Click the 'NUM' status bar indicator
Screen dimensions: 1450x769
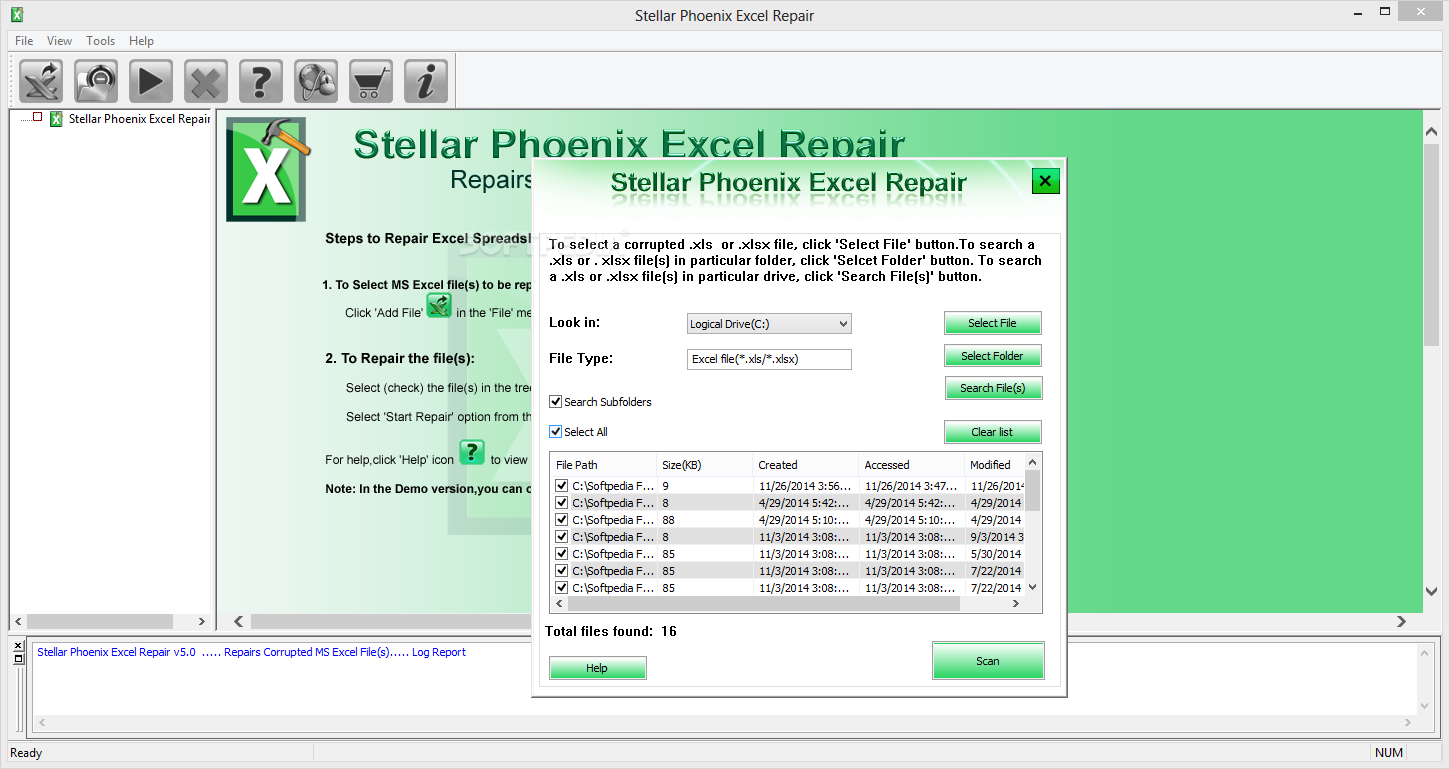coord(1389,753)
